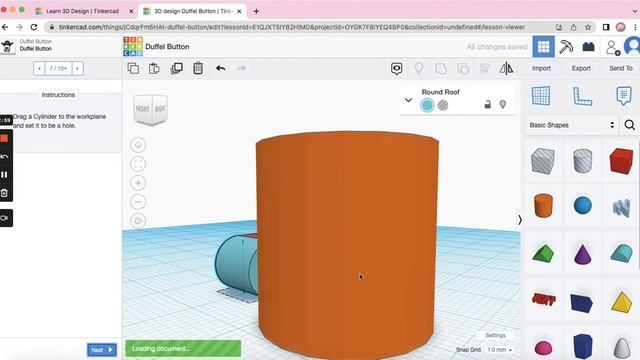This screenshot has height=360, width=640.
Task: Pick the red Text shape
Action: click(x=543, y=300)
